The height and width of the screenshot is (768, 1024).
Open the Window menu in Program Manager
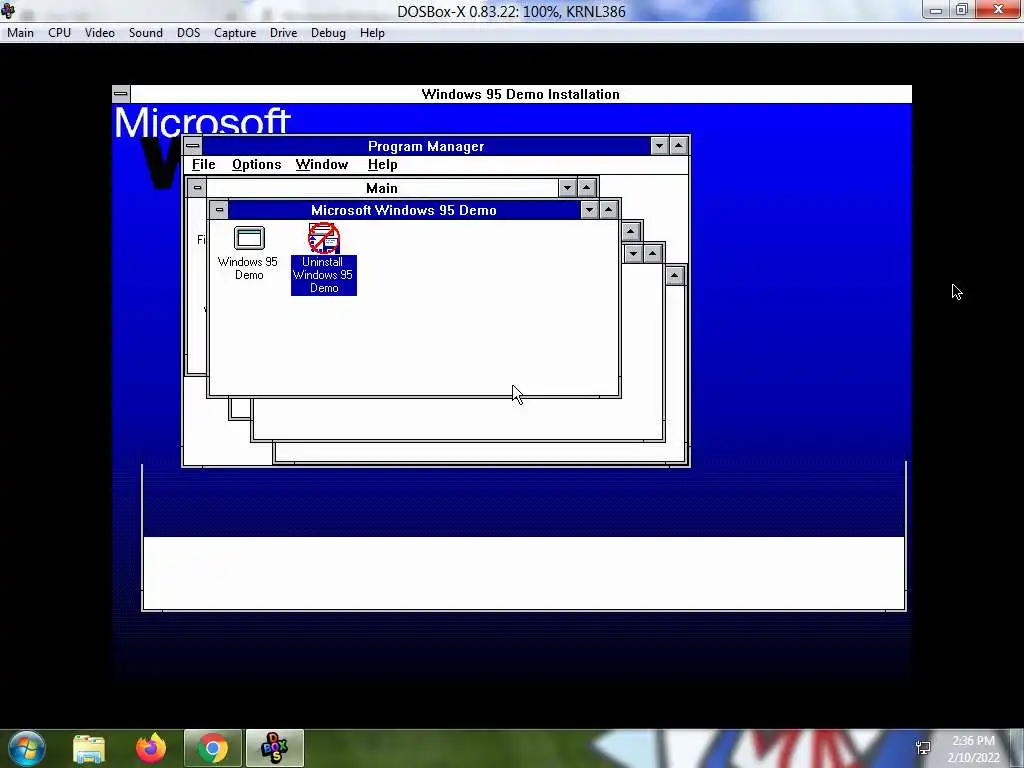point(322,165)
